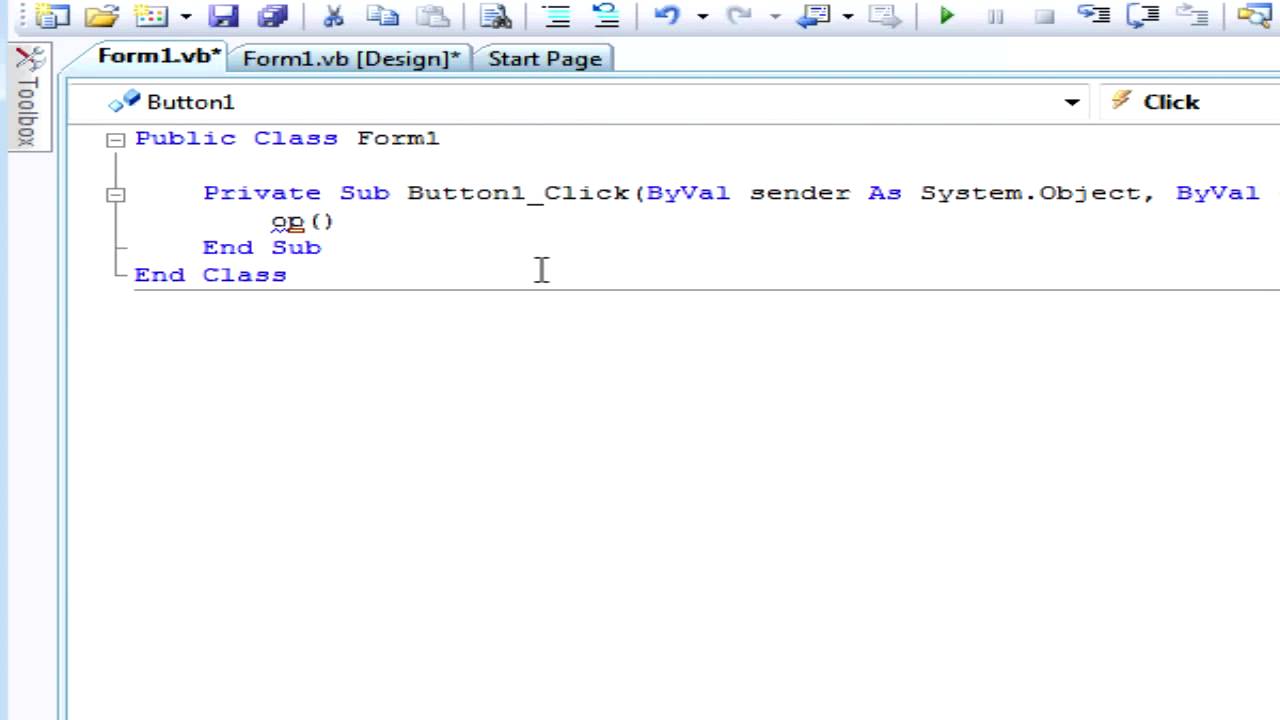Click the Cut scissors icon
The width and height of the screenshot is (1280, 720).
coord(334,16)
